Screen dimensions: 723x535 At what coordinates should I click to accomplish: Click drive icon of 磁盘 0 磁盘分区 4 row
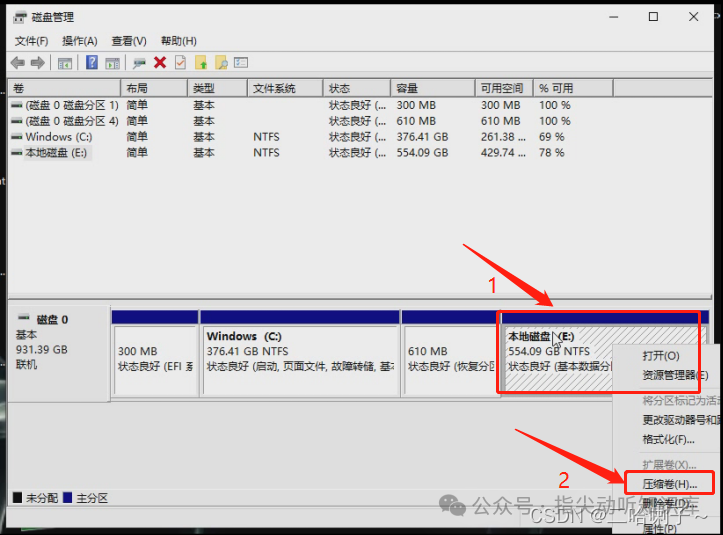coord(17,121)
